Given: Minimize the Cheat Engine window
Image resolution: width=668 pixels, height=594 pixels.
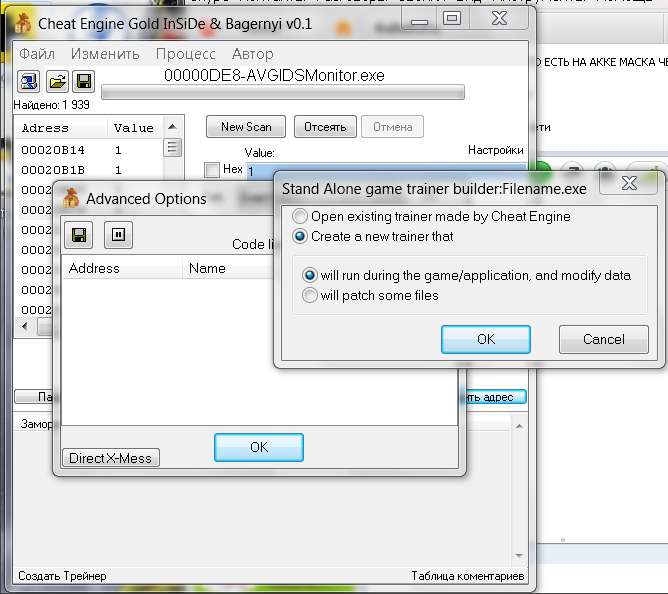Looking at the screenshot, I should 419,18.
